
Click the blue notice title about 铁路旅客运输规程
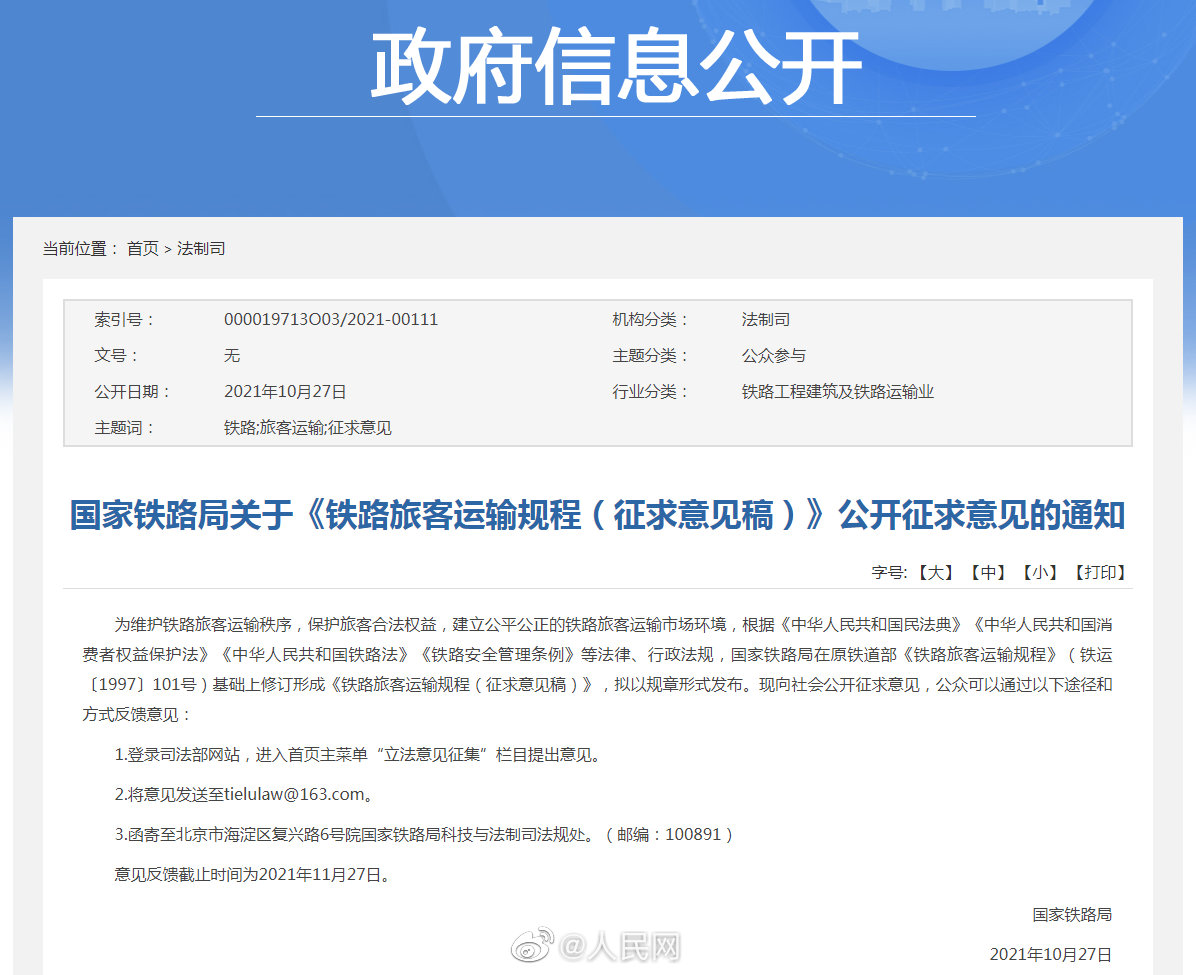click(x=597, y=516)
